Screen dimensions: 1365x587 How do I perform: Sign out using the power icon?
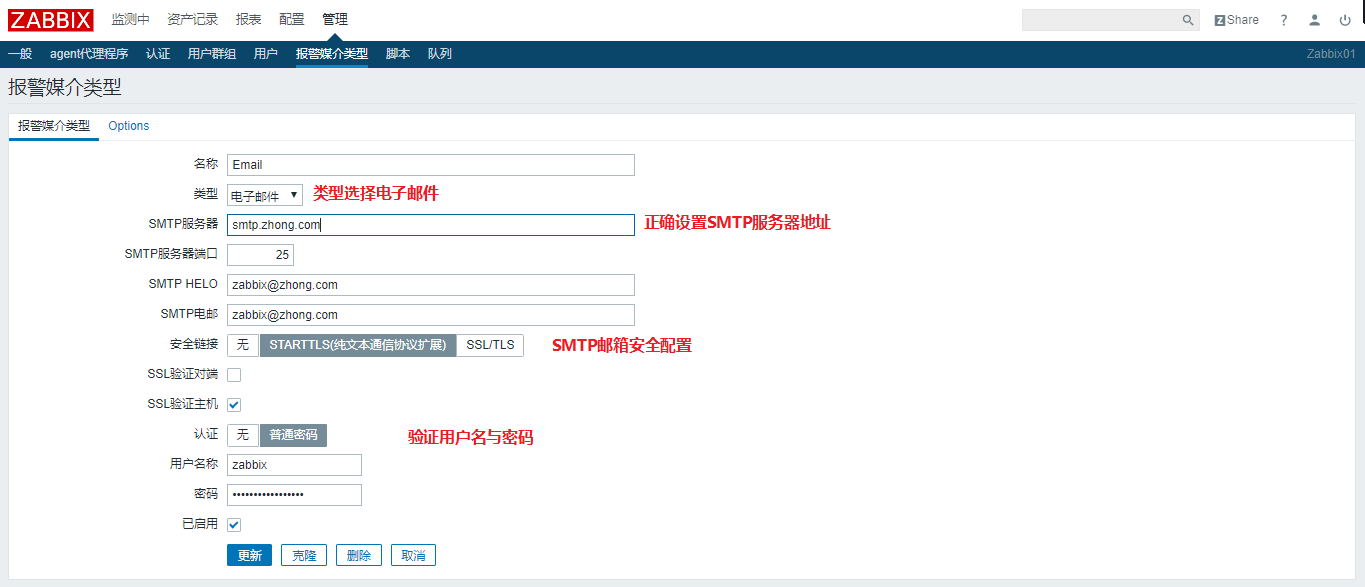click(x=1345, y=19)
